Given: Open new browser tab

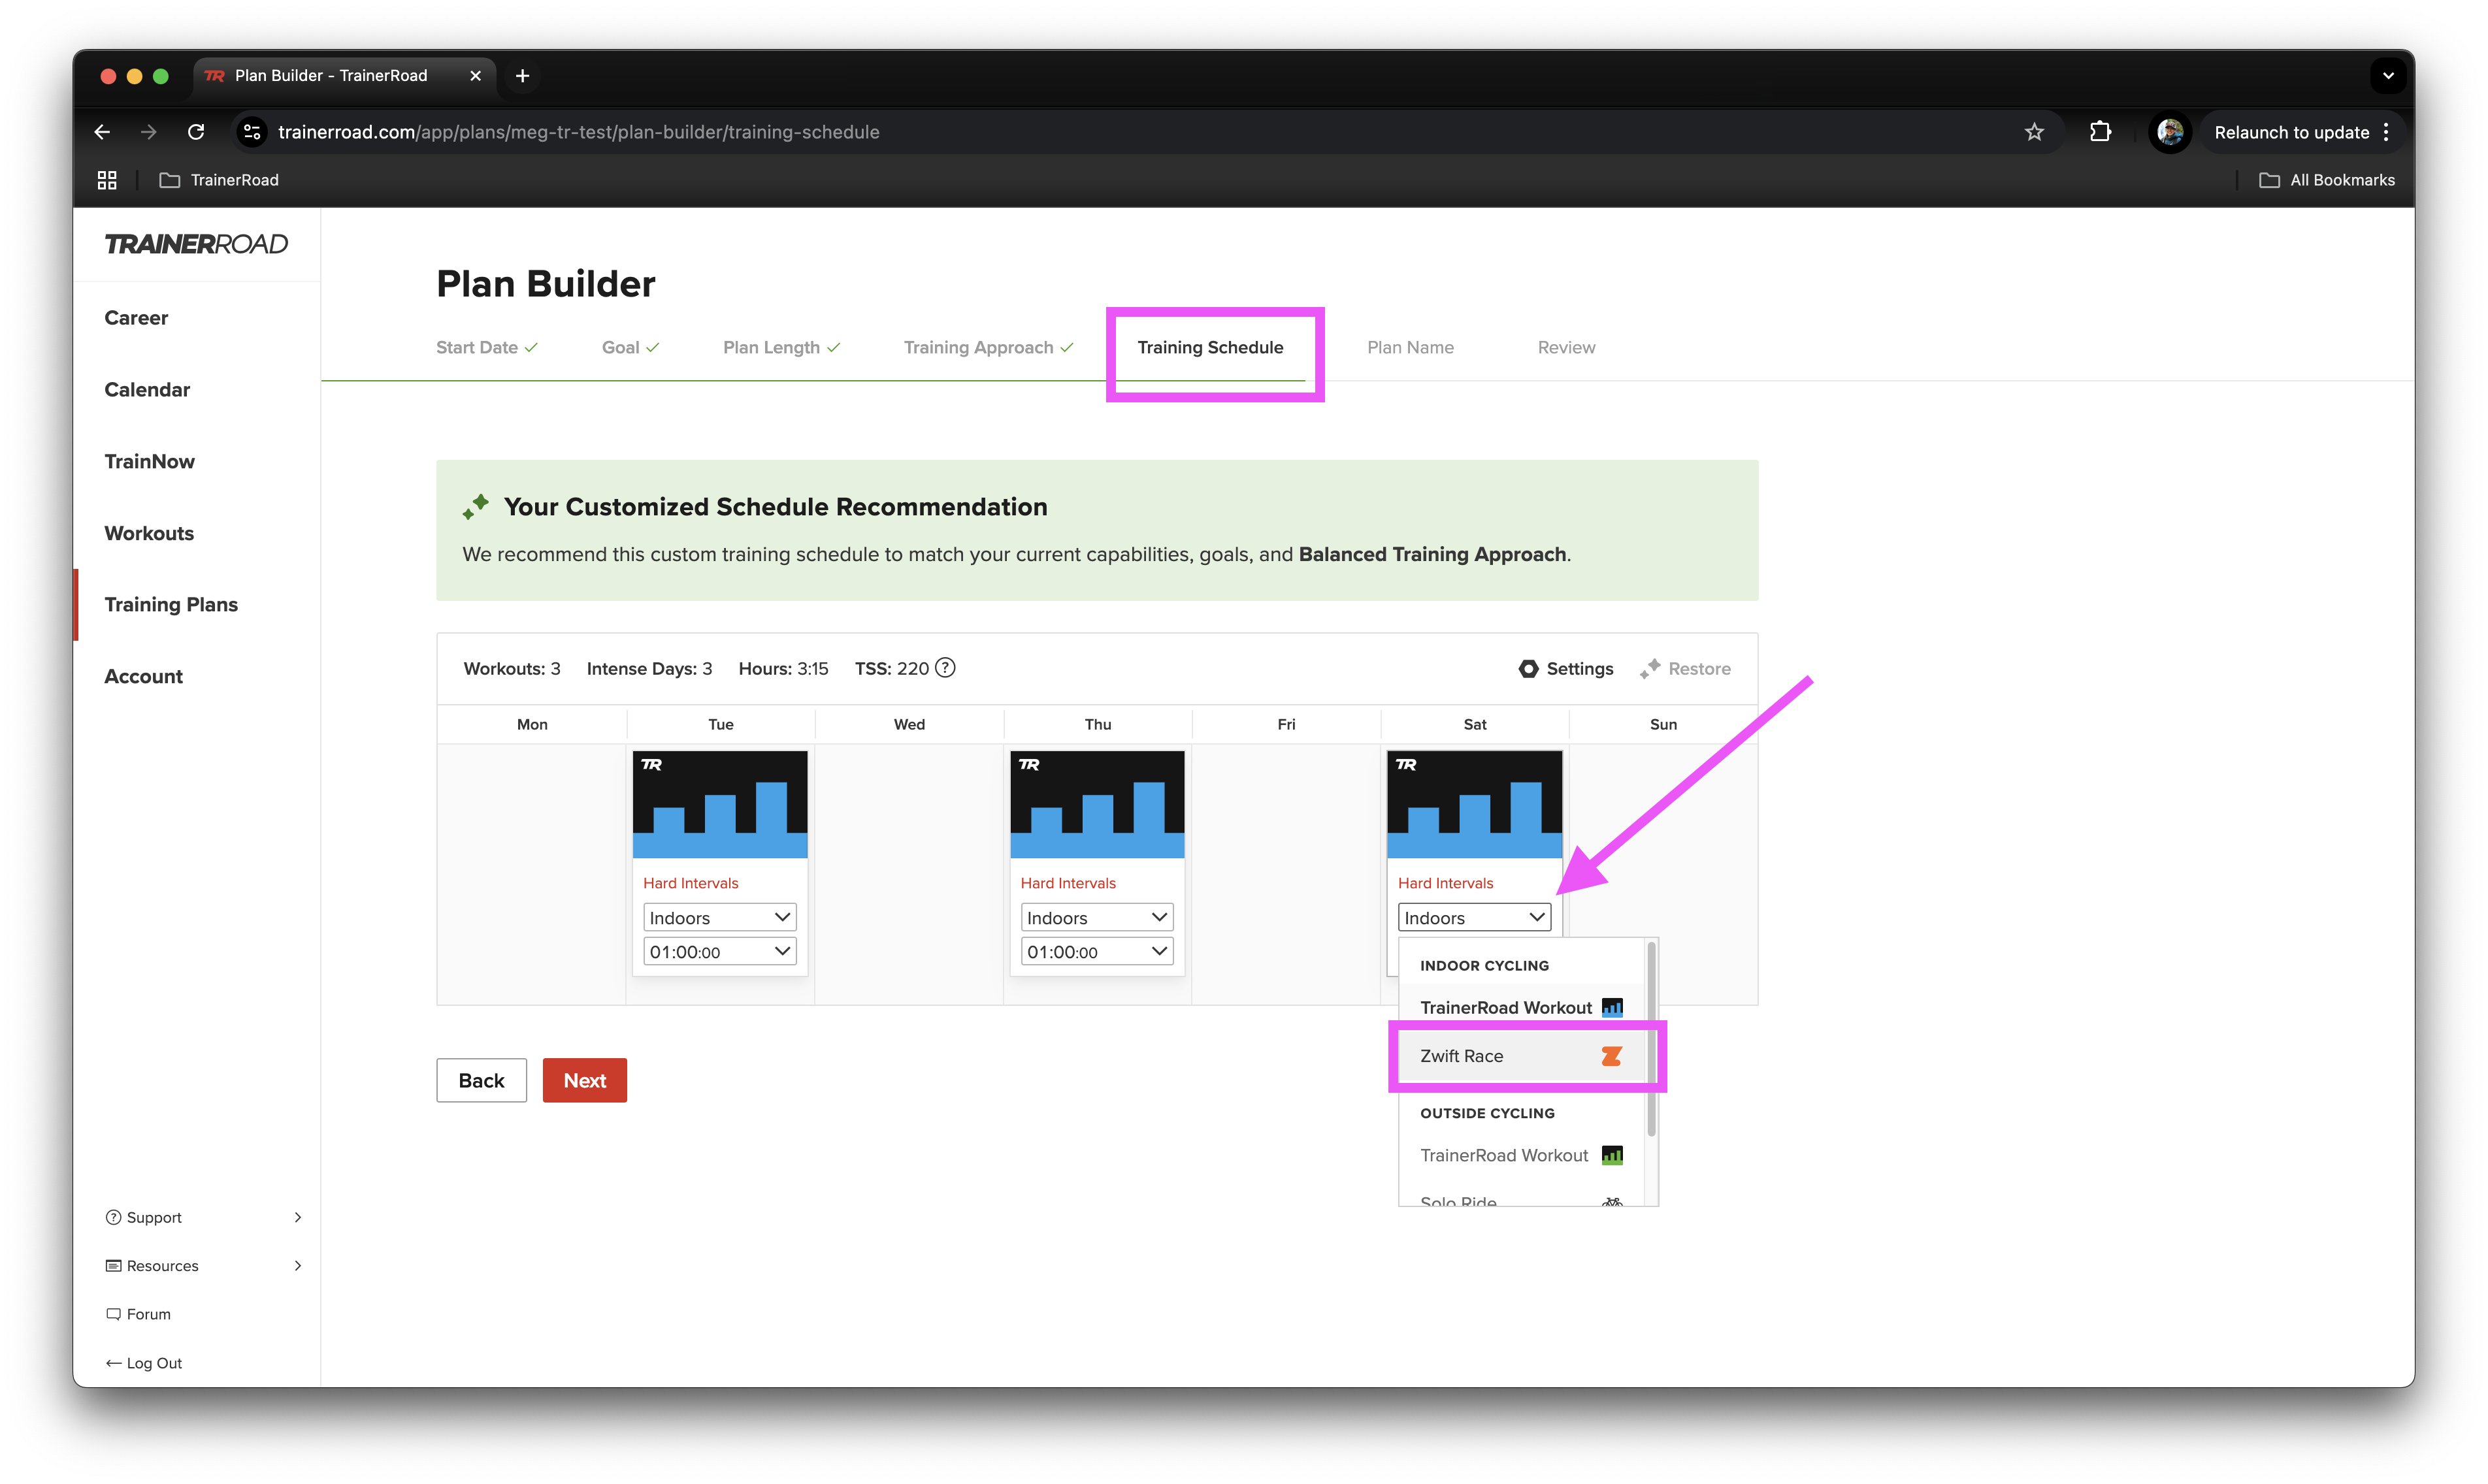Looking at the screenshot, I should [x=522, y=76].
